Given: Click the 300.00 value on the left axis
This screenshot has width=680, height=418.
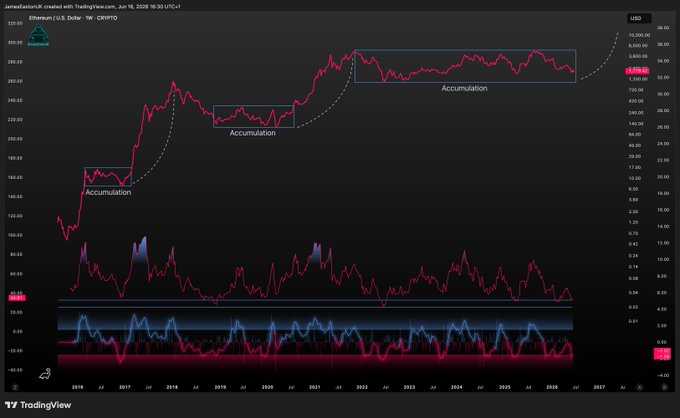Looking at the screenshot, I should (15, 42).
